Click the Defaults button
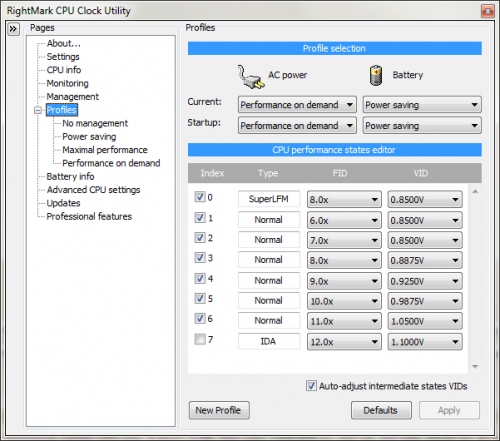Viewport: 500px width, 441px height. [x=381, y=410]
